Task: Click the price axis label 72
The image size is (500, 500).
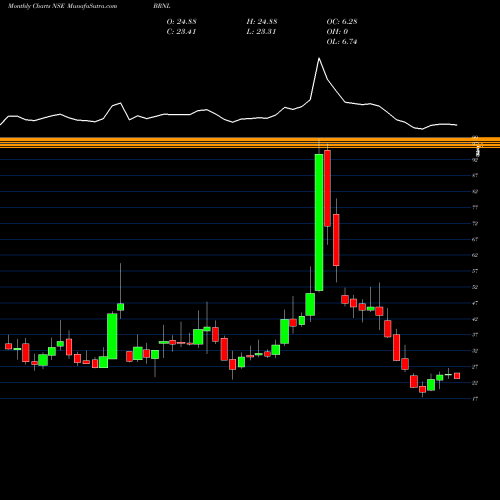Action: 475,223
